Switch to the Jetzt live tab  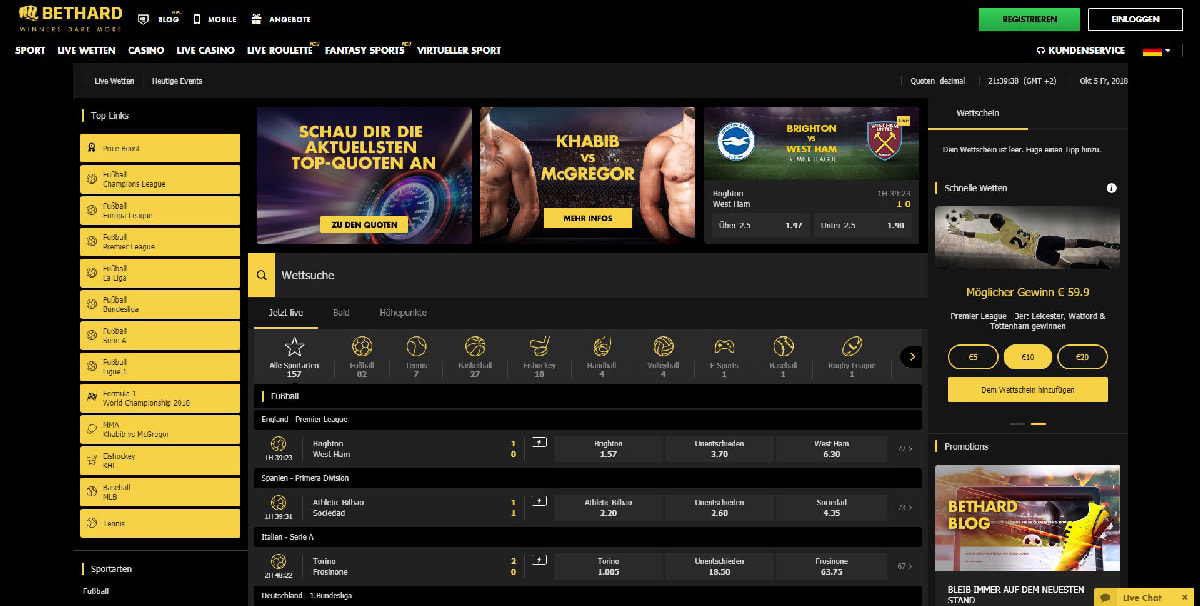pos(285,313)
